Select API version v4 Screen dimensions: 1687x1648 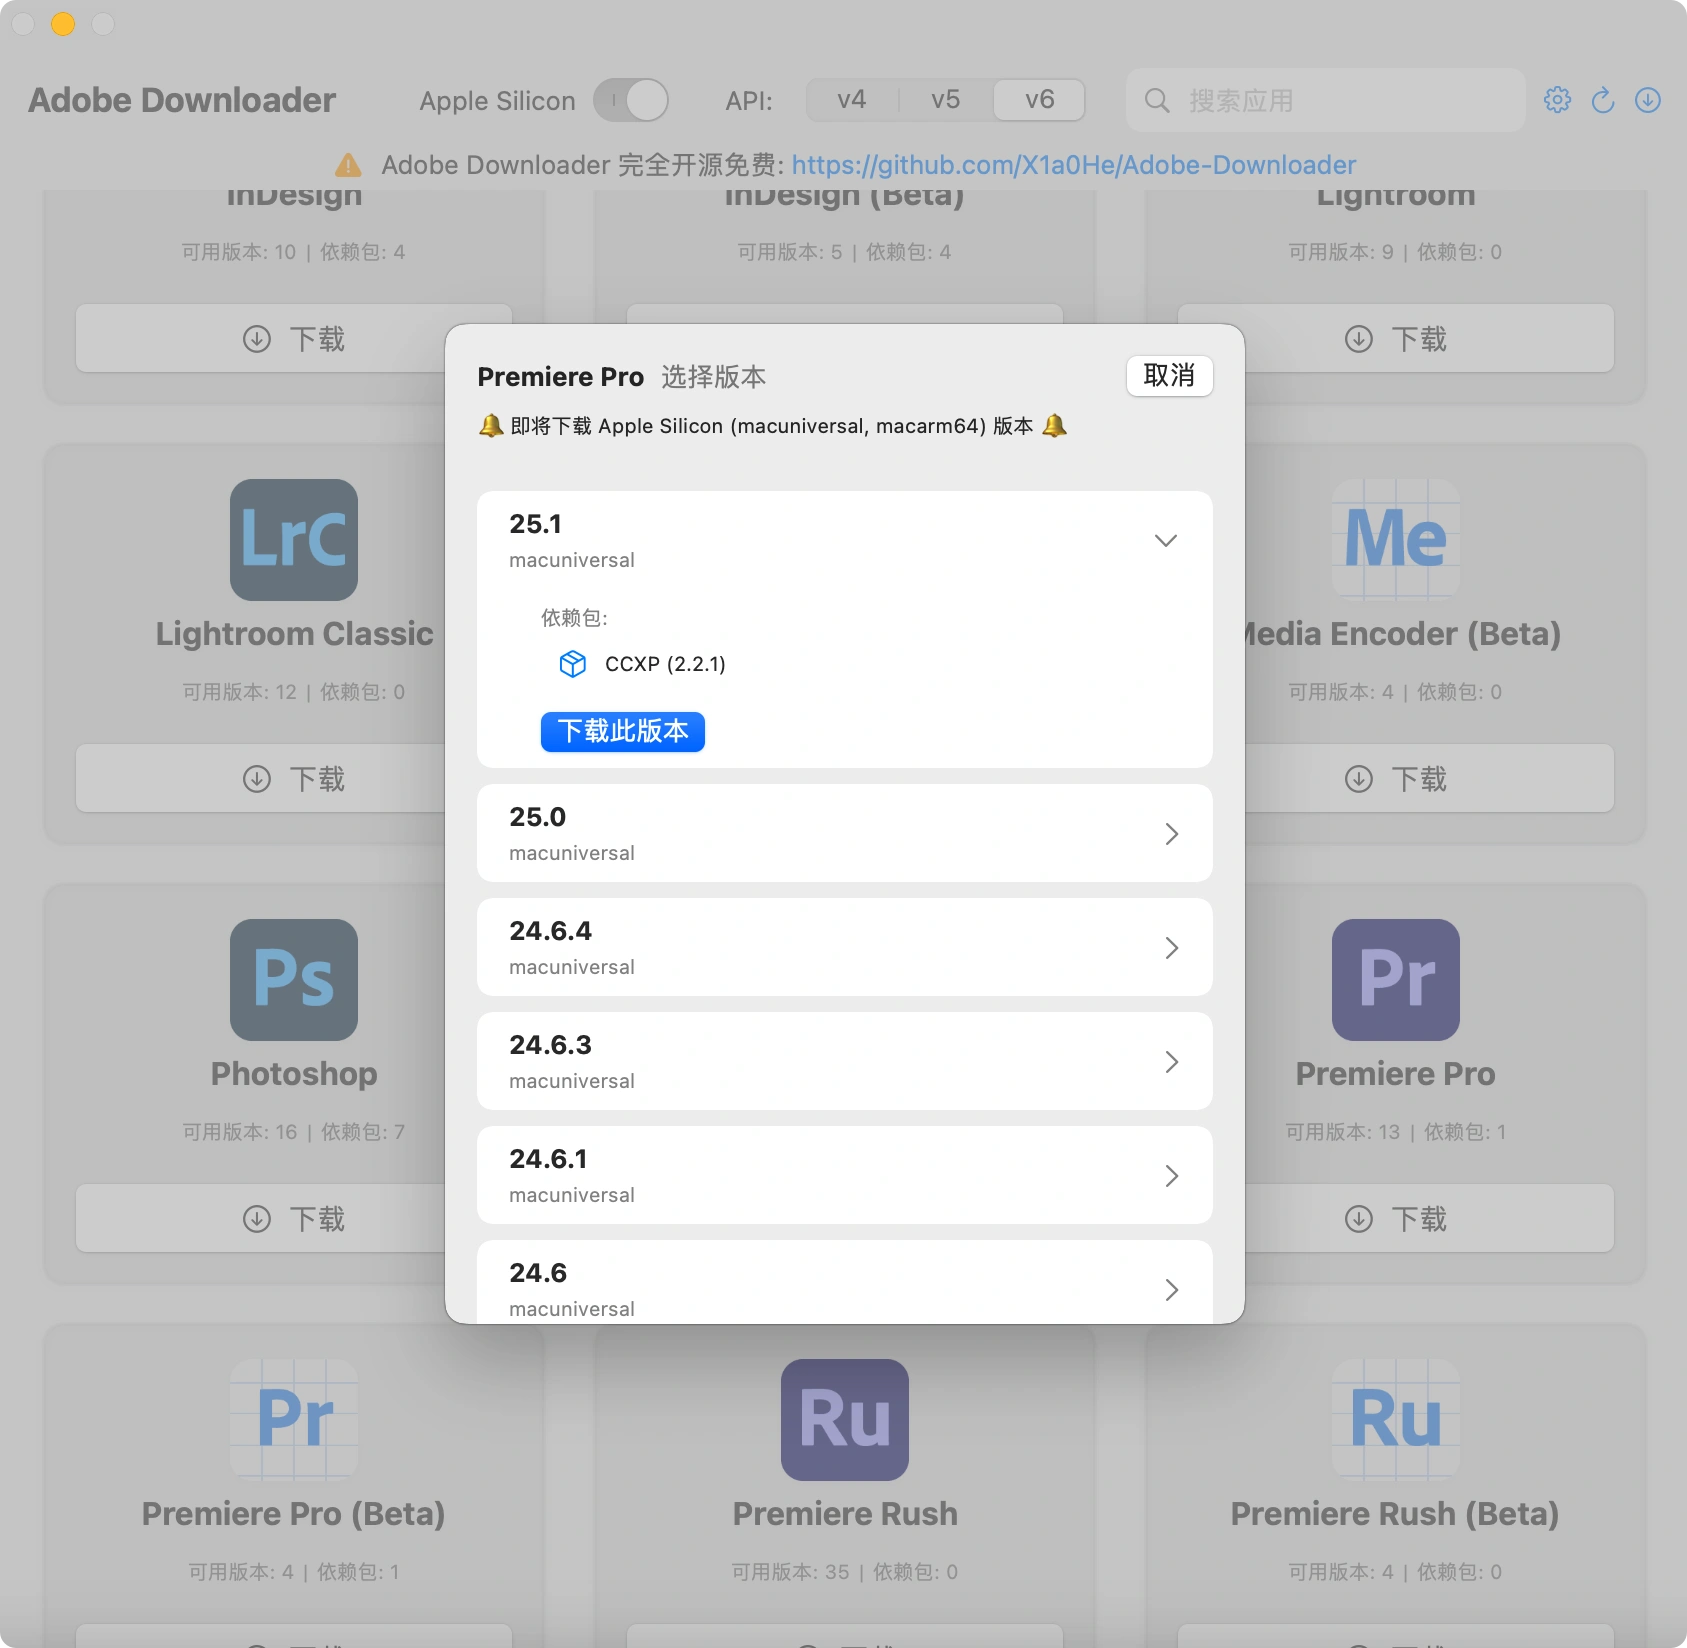point(852,100)
